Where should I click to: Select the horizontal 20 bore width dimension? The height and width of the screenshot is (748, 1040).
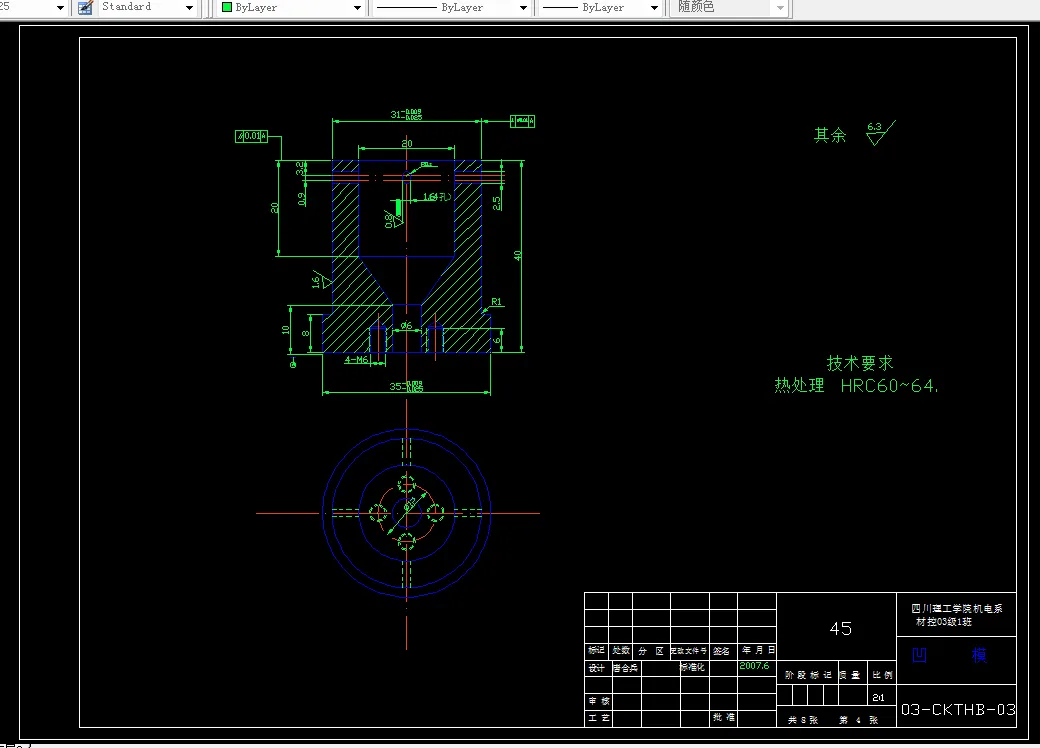(407, 143)
